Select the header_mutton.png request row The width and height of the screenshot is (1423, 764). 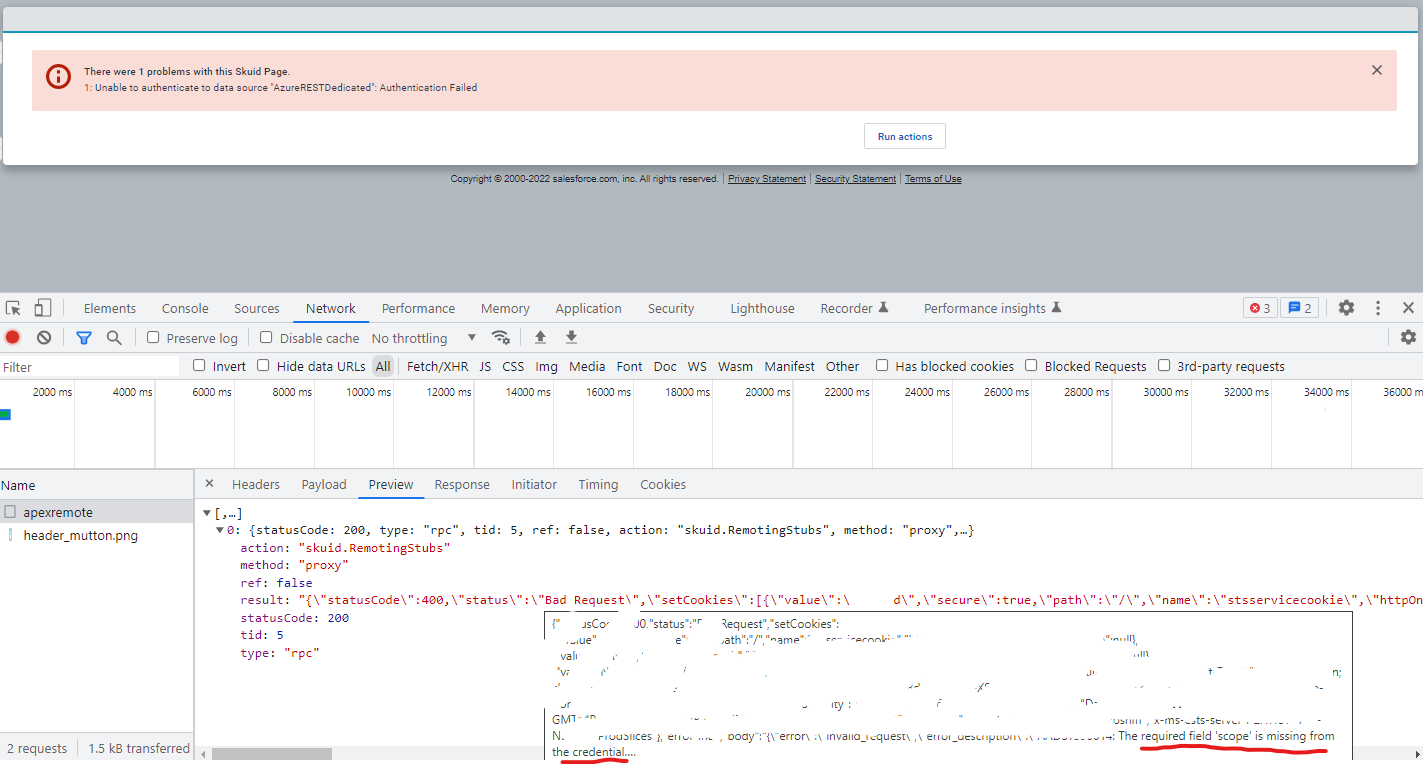pos(97,535)
